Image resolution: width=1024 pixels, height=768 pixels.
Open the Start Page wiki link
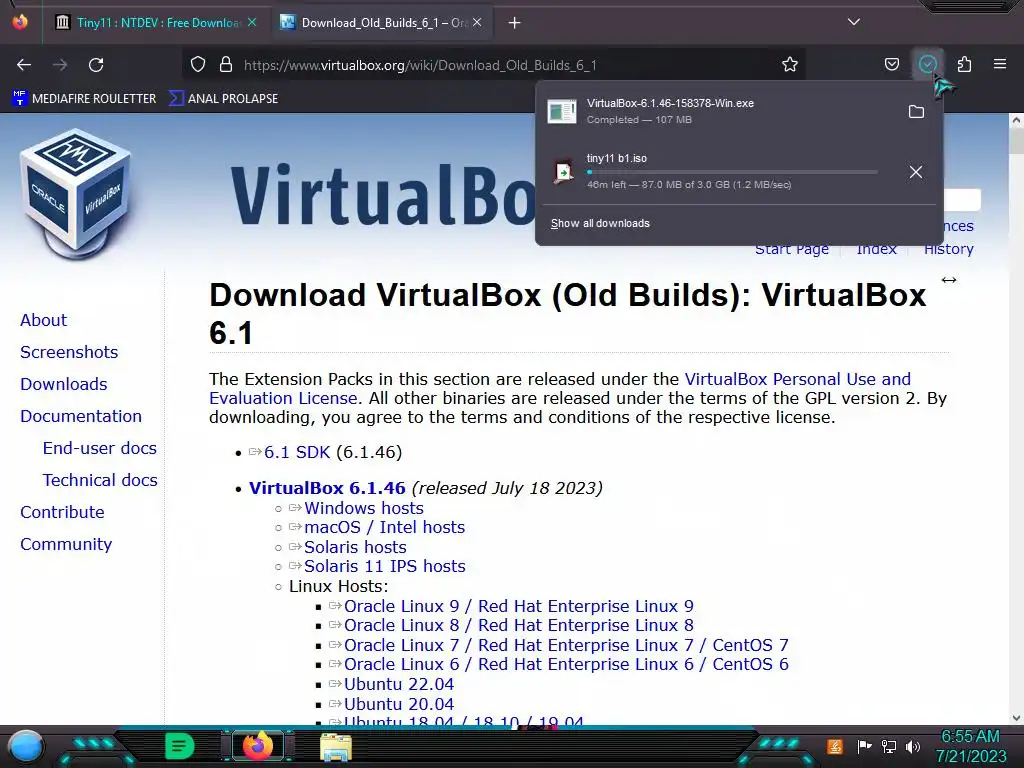click(792, 249)
